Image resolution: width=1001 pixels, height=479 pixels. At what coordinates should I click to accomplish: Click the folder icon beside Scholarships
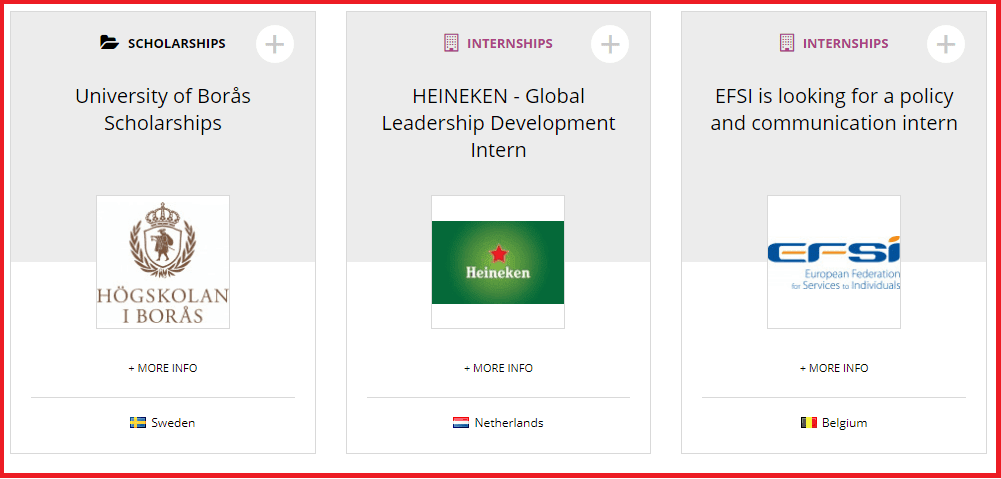[109, 43]
